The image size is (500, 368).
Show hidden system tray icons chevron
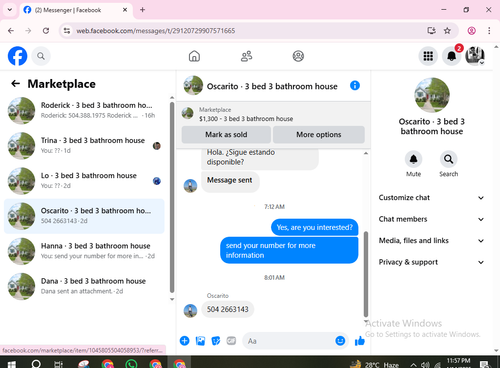(413, 365)
